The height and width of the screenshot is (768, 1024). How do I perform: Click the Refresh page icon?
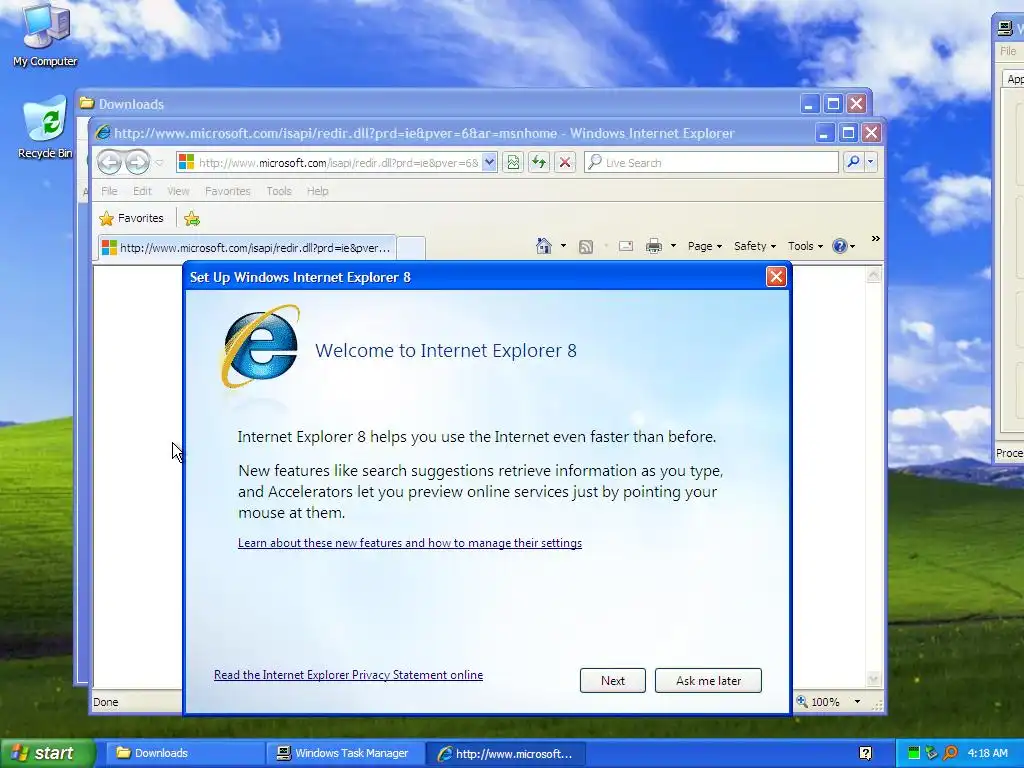pos(539,163)
